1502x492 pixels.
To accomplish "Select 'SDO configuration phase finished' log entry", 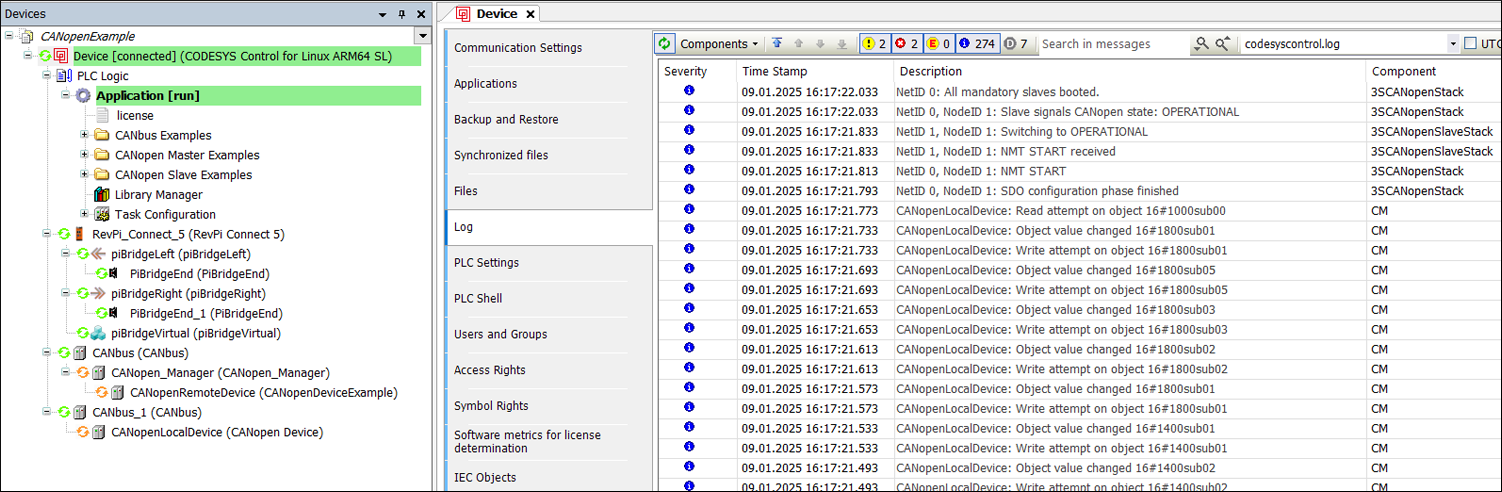I will click(x=1080, y=191).
